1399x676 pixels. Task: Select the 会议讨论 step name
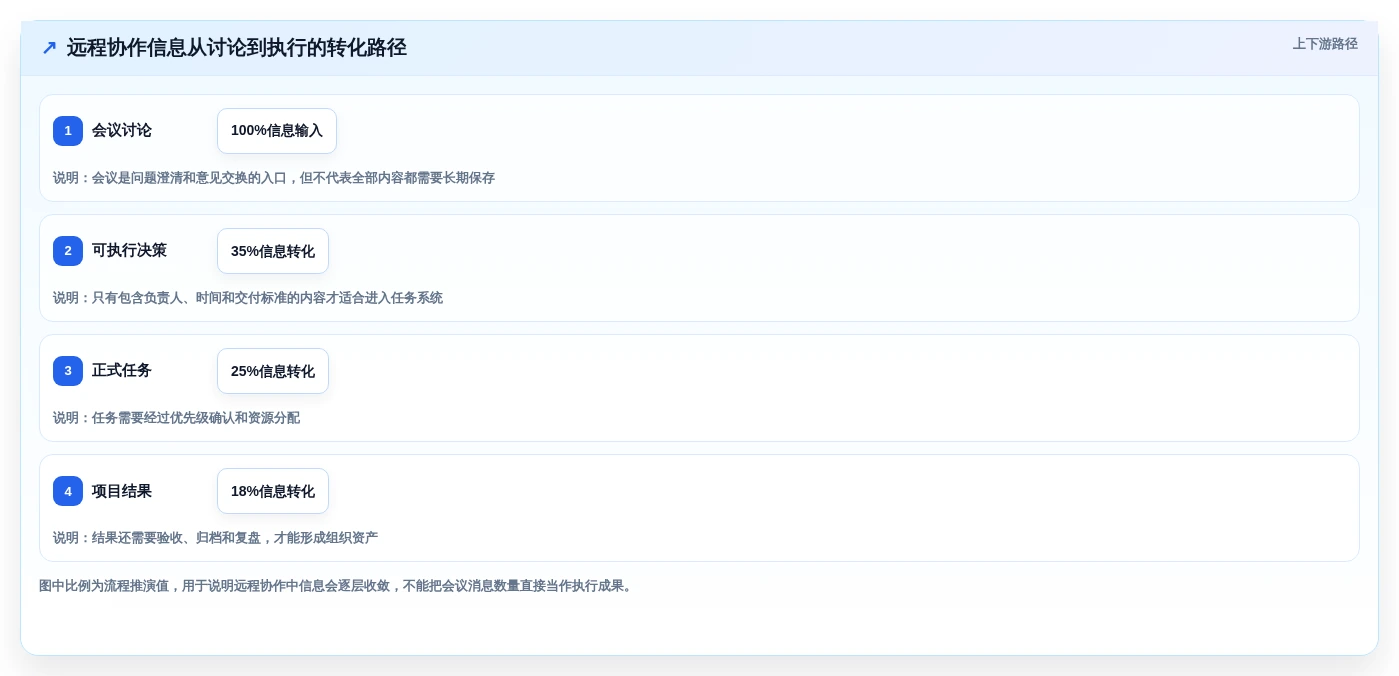[122, 131]
